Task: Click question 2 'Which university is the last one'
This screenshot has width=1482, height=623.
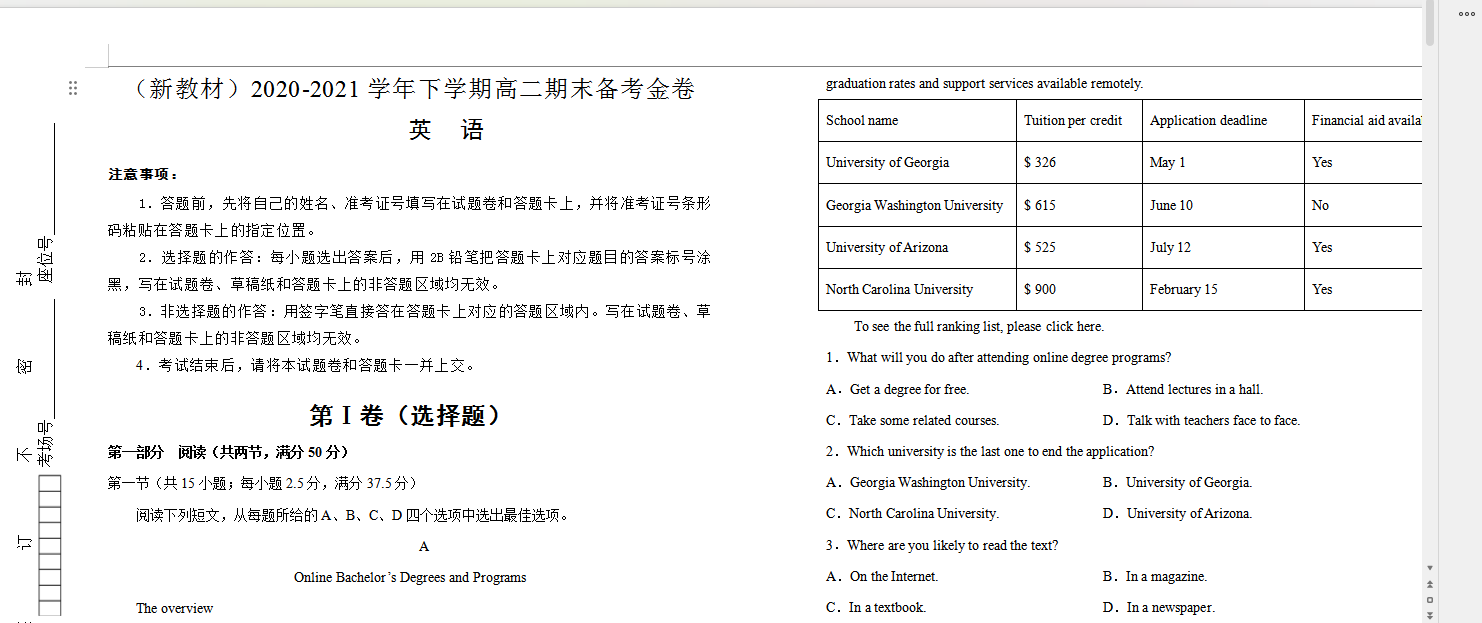Action: click(x=990, y=451)
